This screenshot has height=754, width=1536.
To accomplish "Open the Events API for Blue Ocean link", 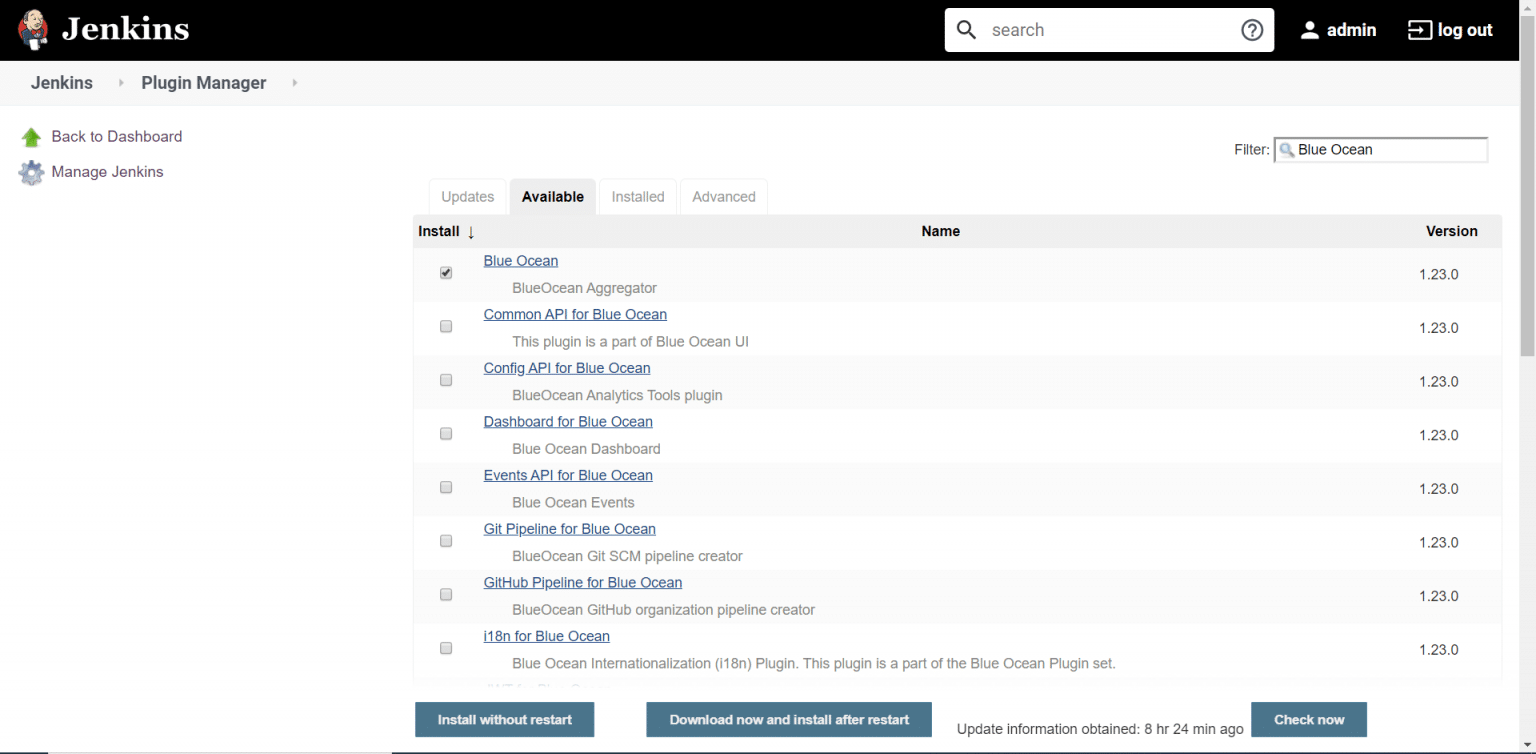I will tap(567, 475).
